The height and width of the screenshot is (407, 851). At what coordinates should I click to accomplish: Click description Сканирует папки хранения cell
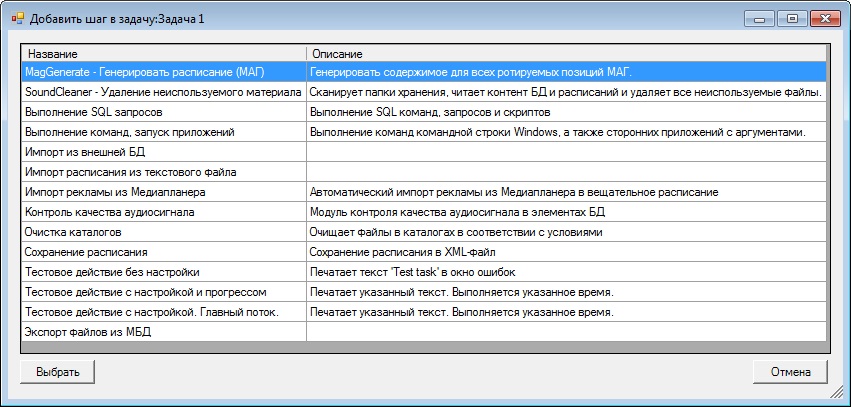tap(566, 92)
